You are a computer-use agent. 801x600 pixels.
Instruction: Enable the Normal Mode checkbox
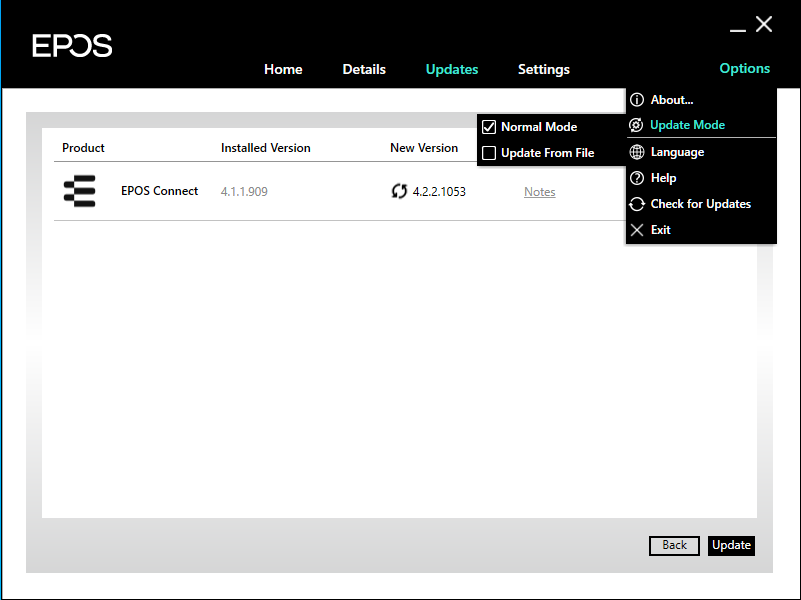pos(489,127)
